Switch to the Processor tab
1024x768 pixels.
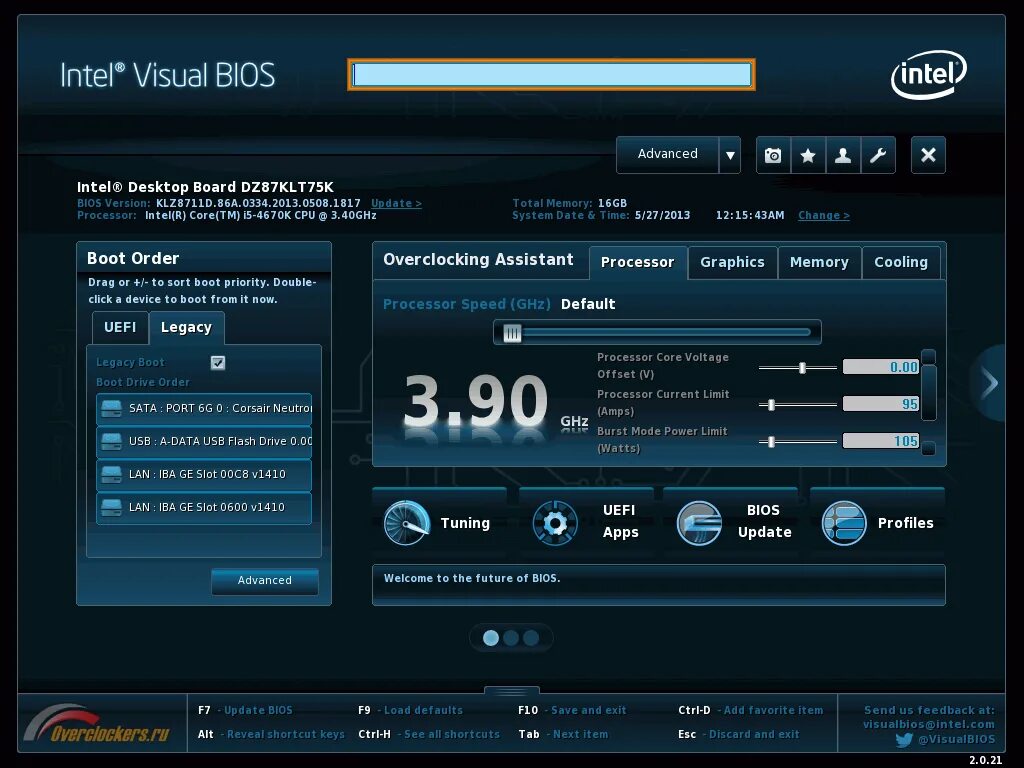point(637,262)
